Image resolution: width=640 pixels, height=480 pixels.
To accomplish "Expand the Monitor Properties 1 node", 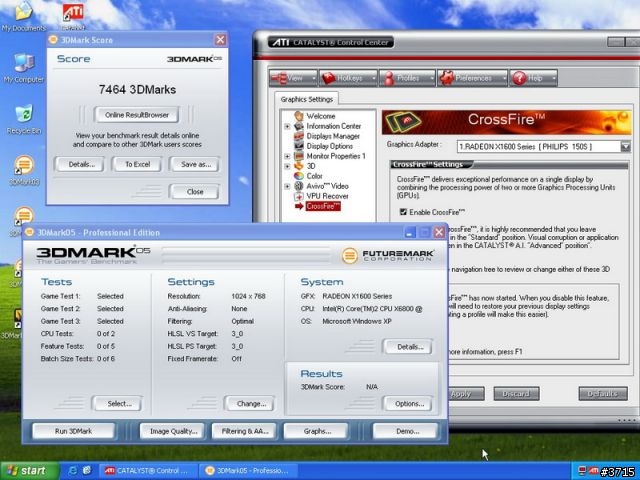I will 287,156.
